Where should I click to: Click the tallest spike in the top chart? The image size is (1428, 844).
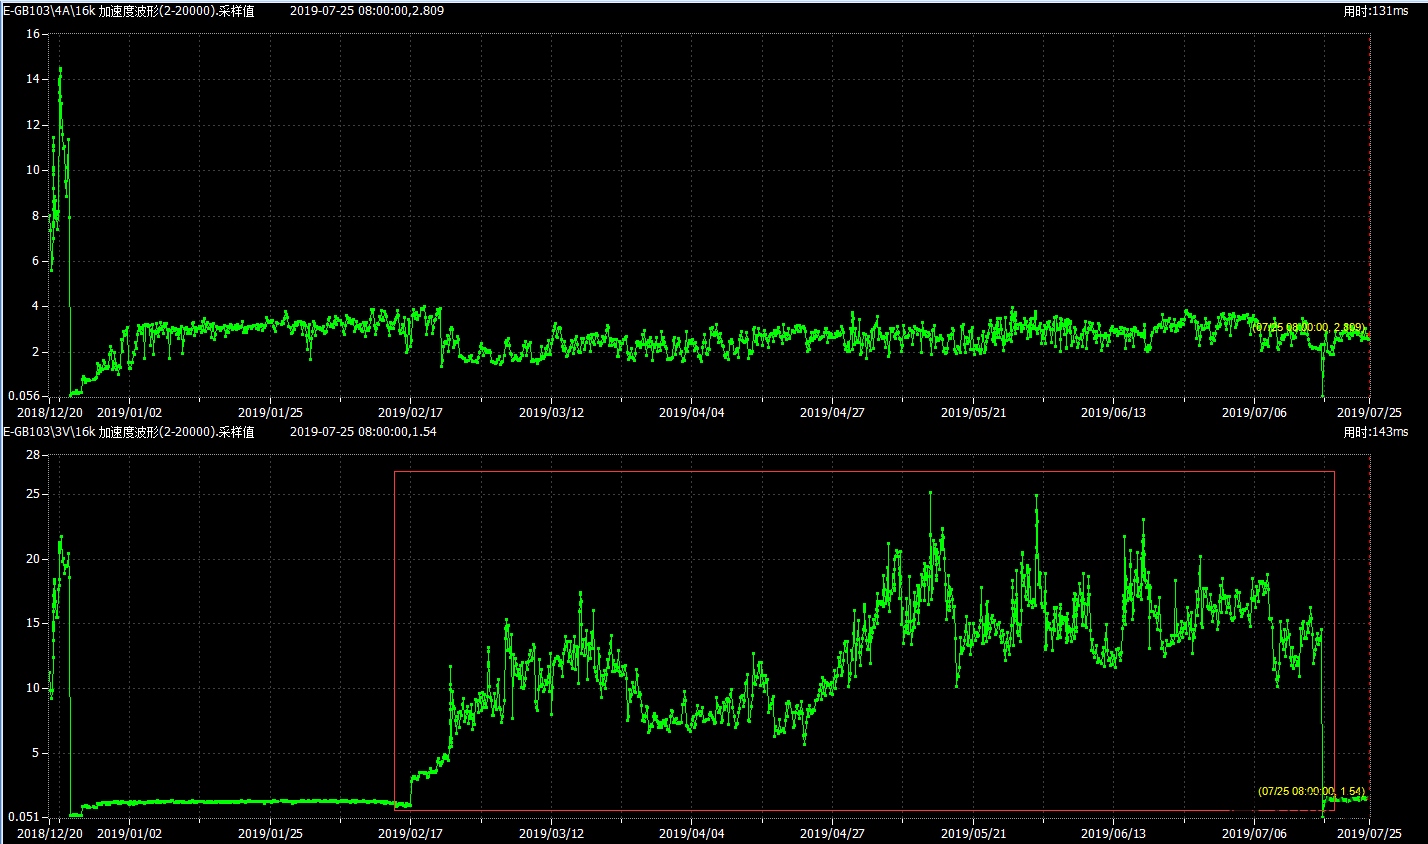coord(60,69)
